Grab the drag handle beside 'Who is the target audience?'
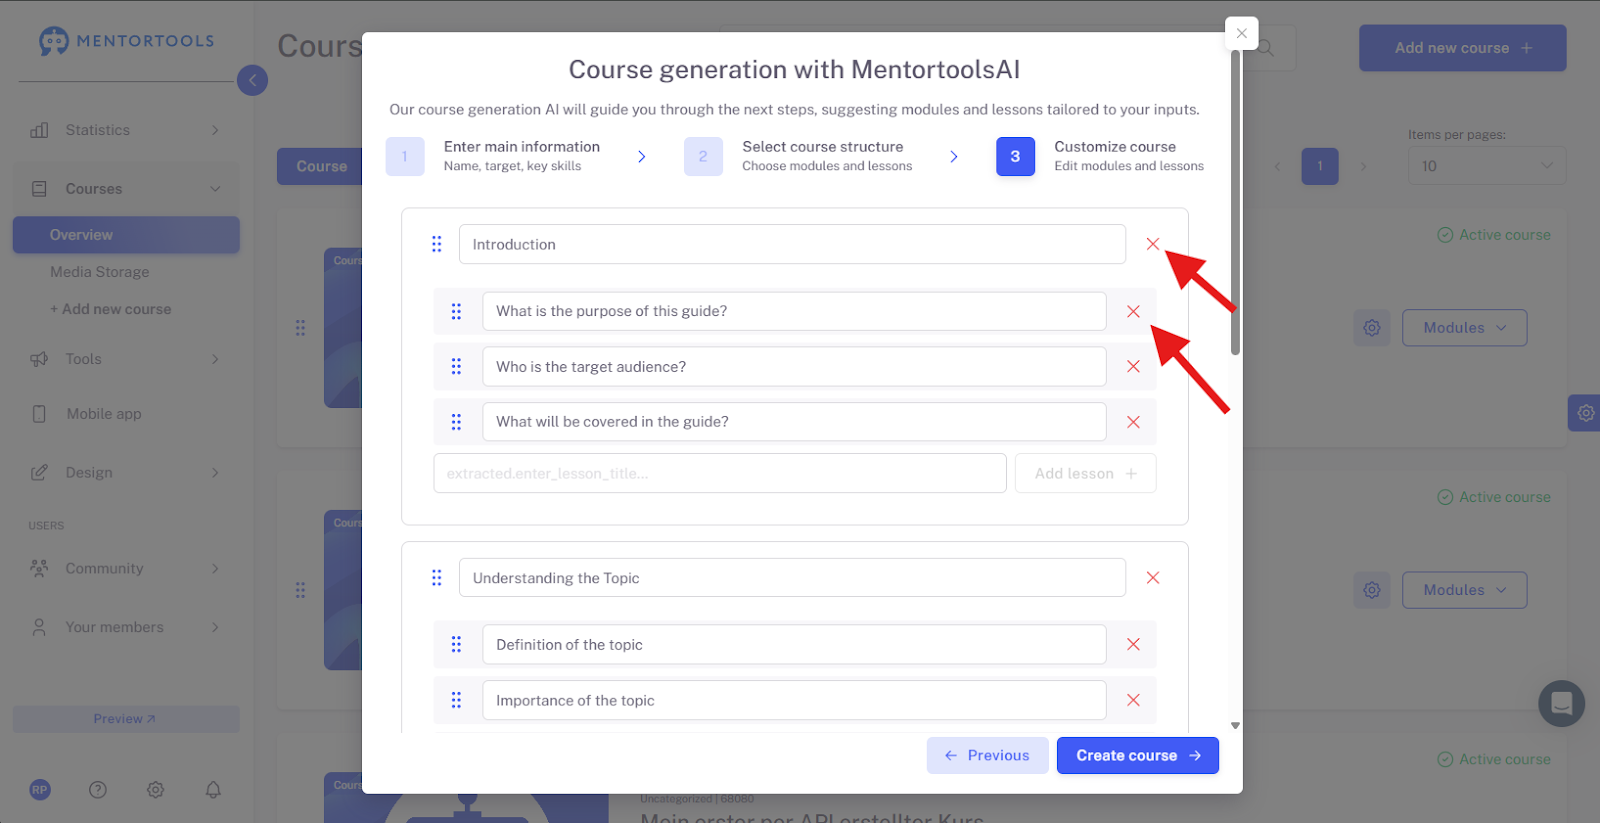 click(456, 367)
